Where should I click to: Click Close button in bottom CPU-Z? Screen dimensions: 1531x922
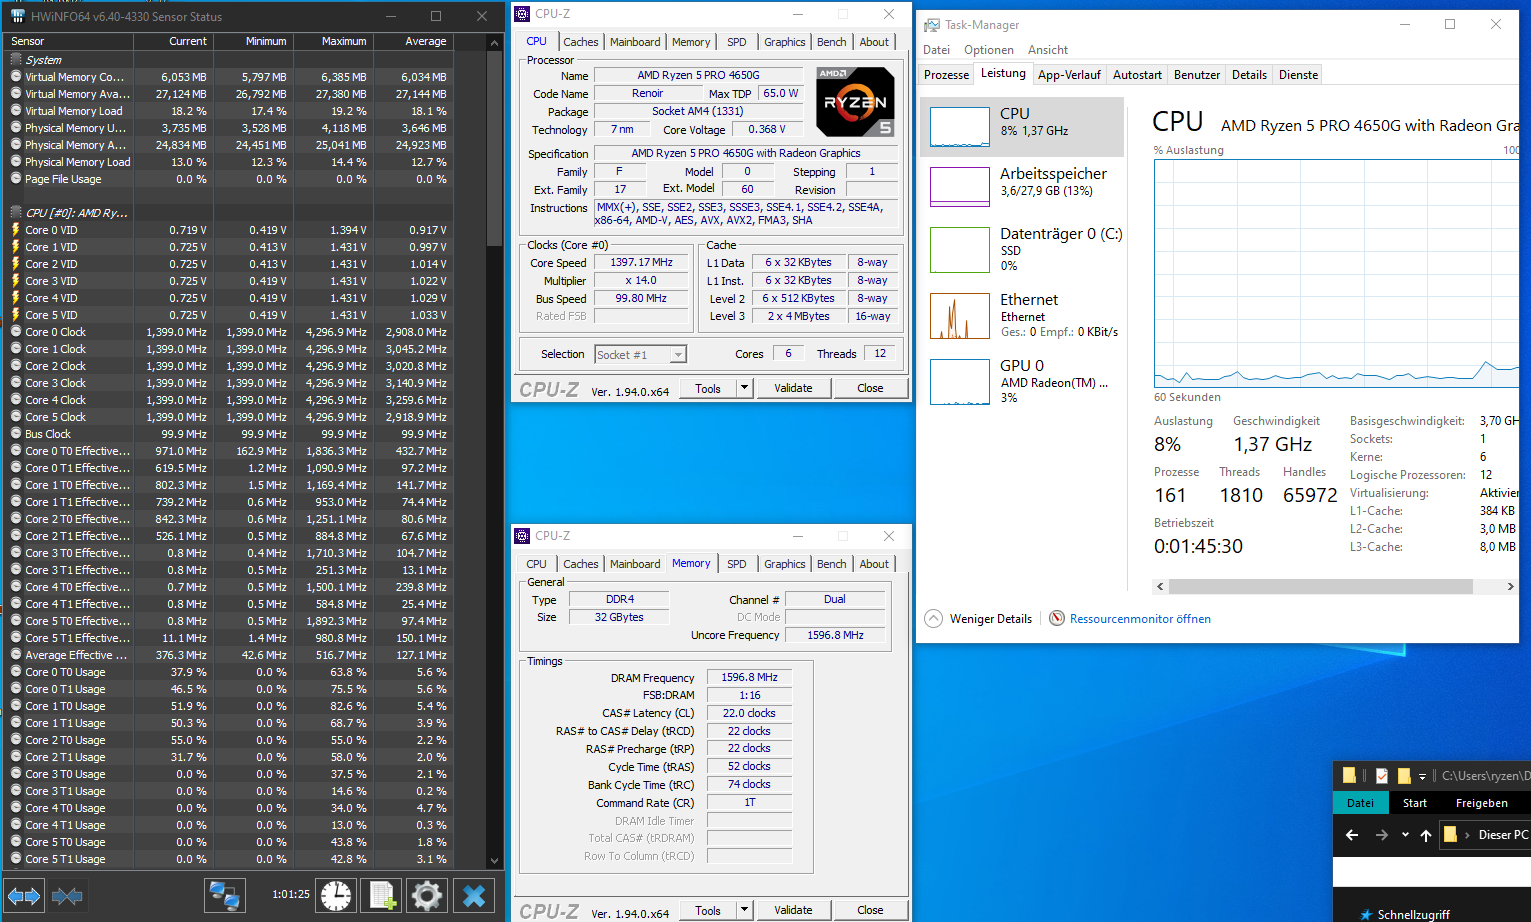[x=870, y=910]
